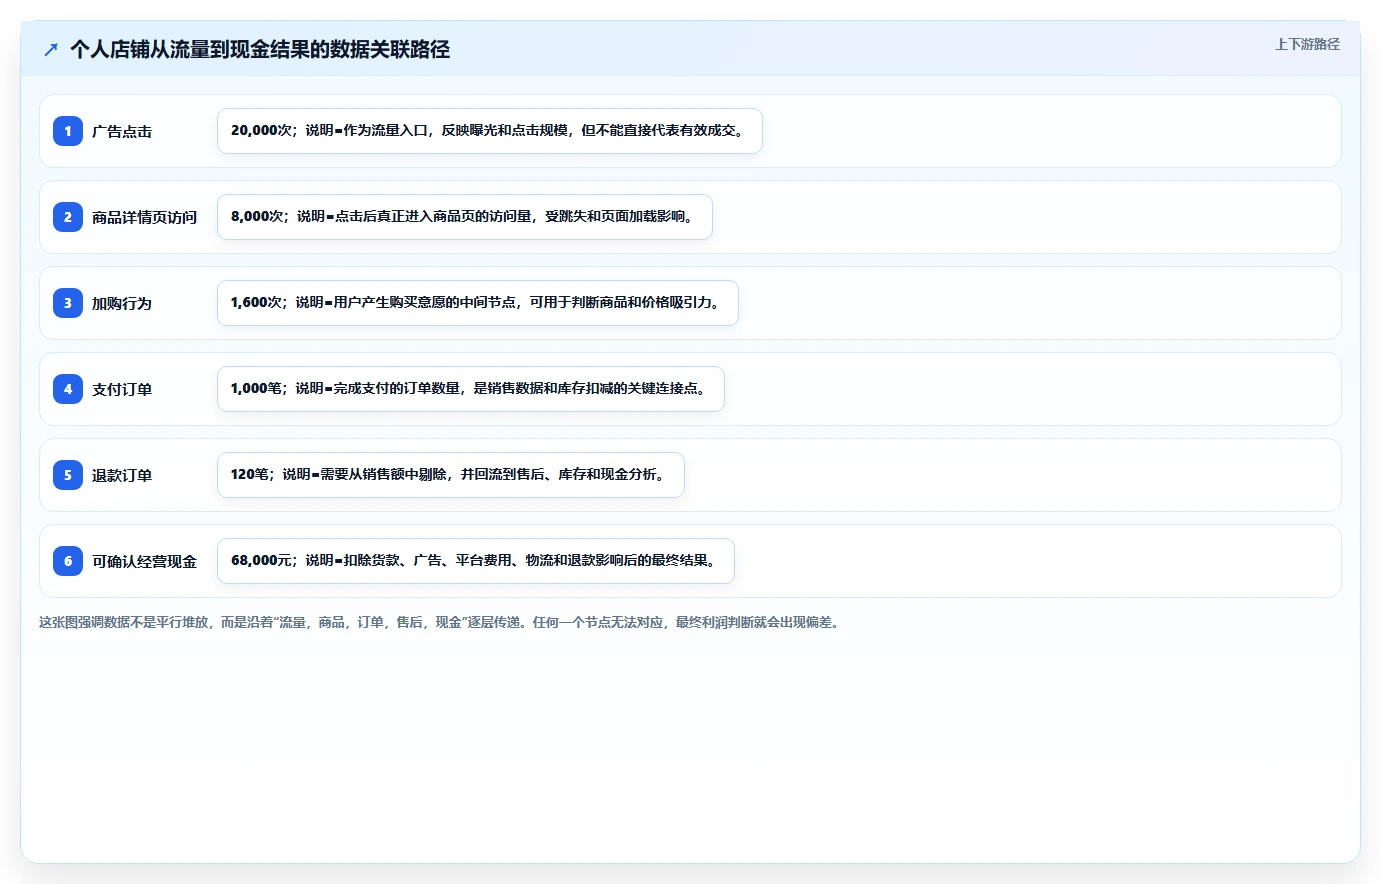The image size is (1381, 884).
Task: Click the 支付订单 step label
Action: click(122, 389)
